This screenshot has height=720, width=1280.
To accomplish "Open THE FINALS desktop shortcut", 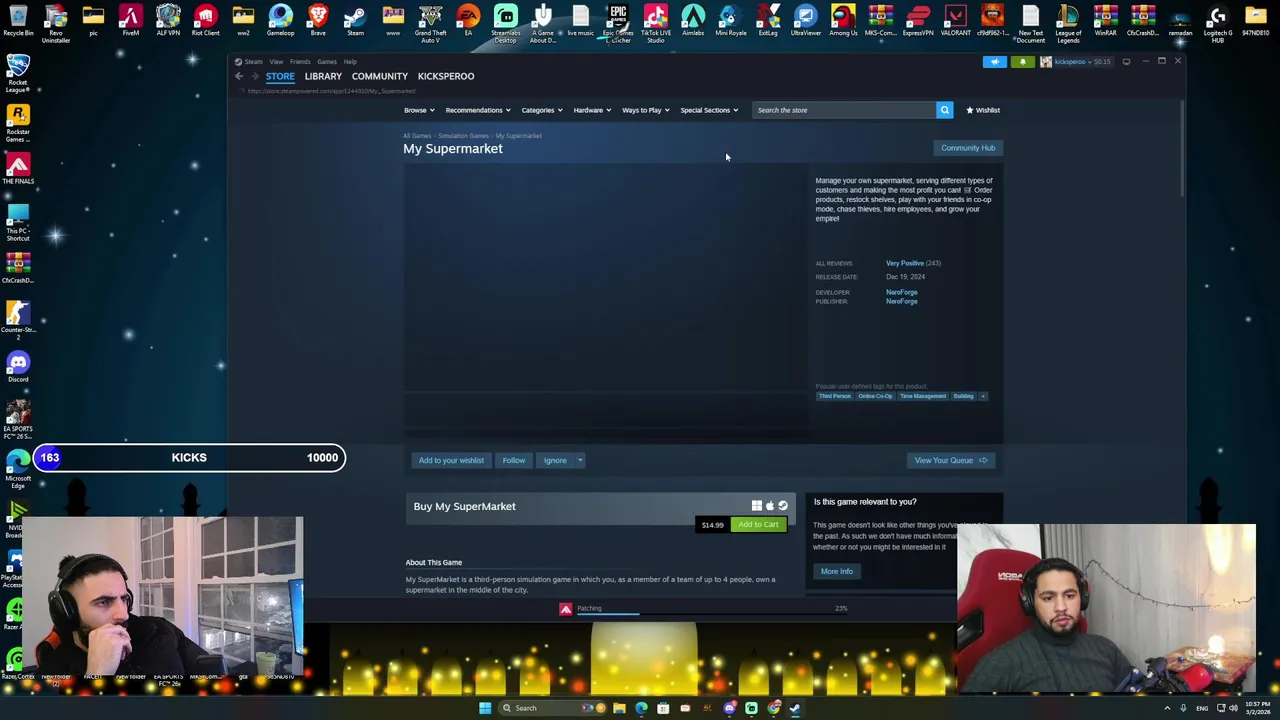I will (18, 166).
